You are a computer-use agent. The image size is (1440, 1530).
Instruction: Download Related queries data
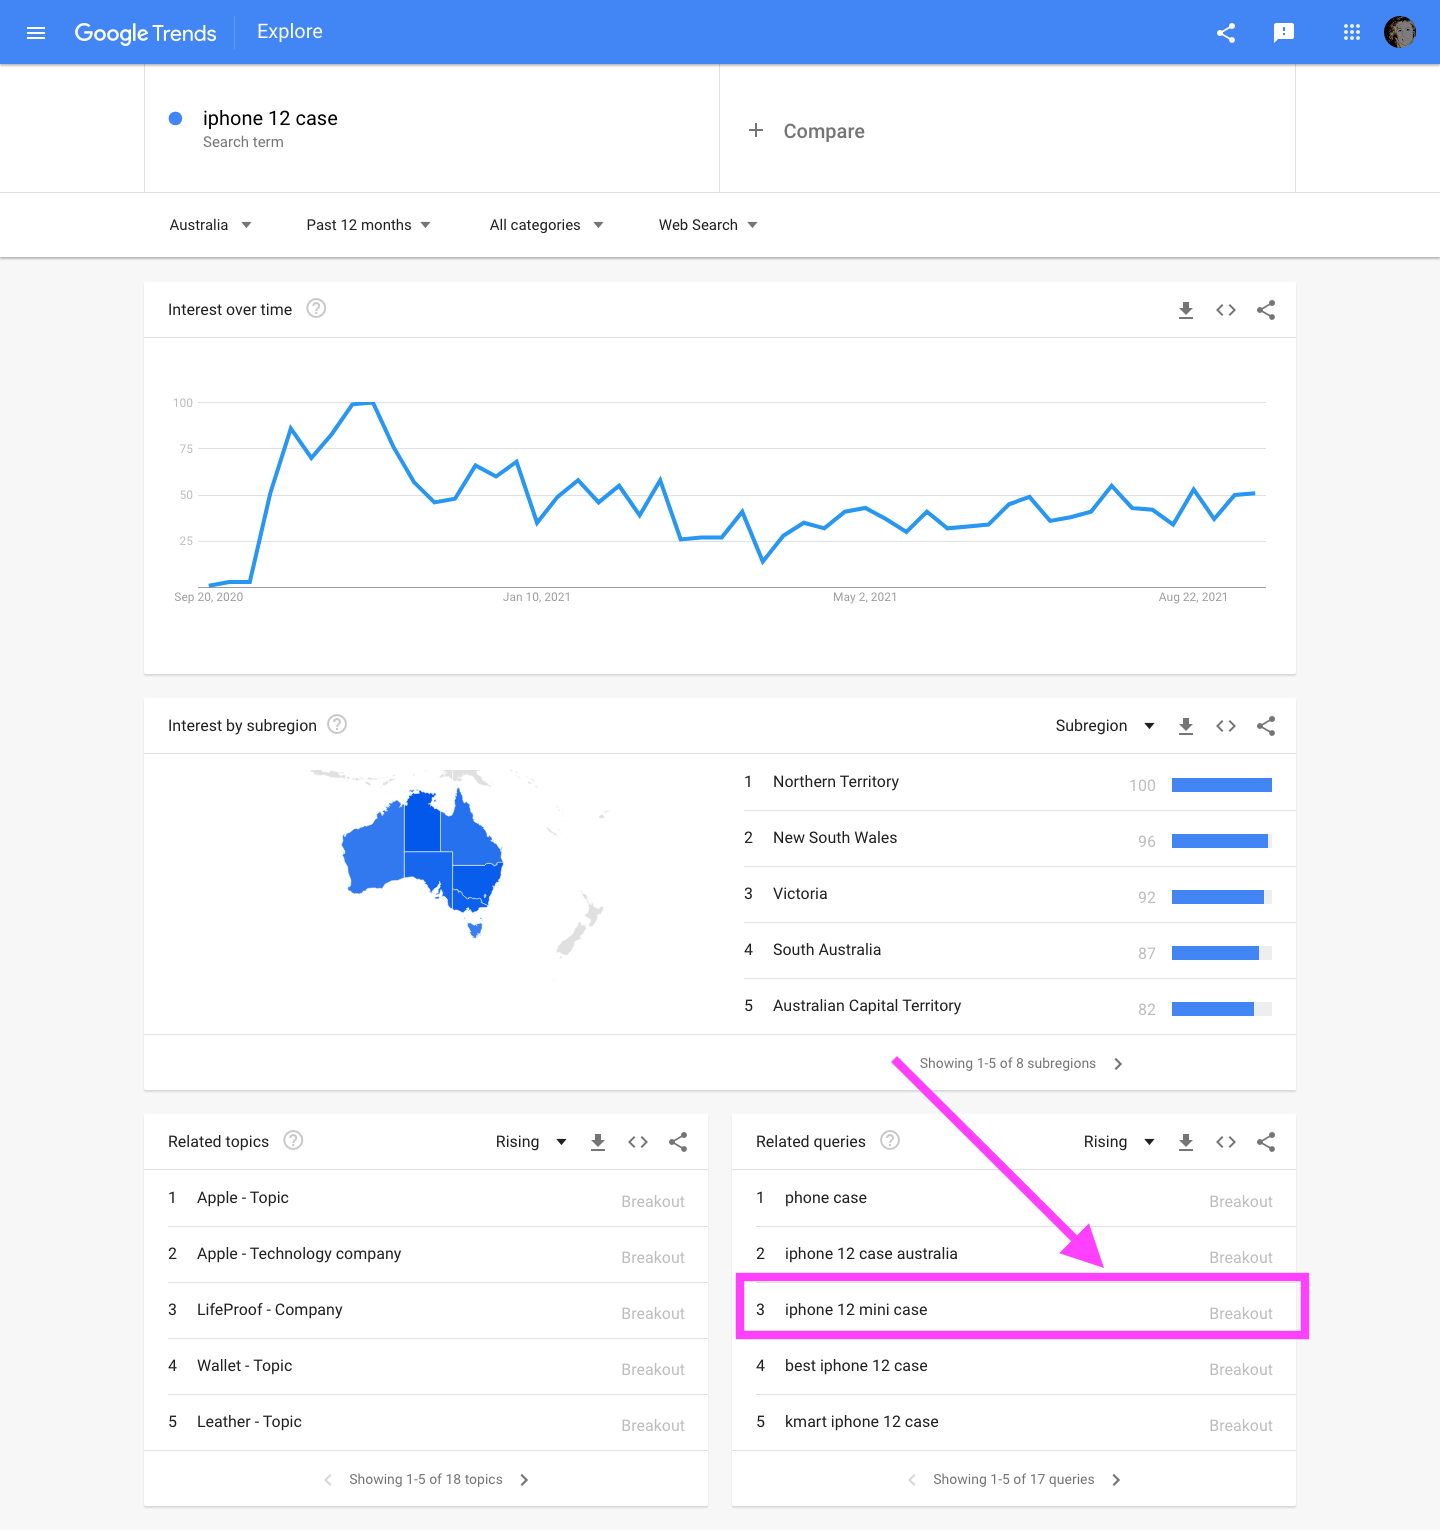(x=1186, y=1142)
